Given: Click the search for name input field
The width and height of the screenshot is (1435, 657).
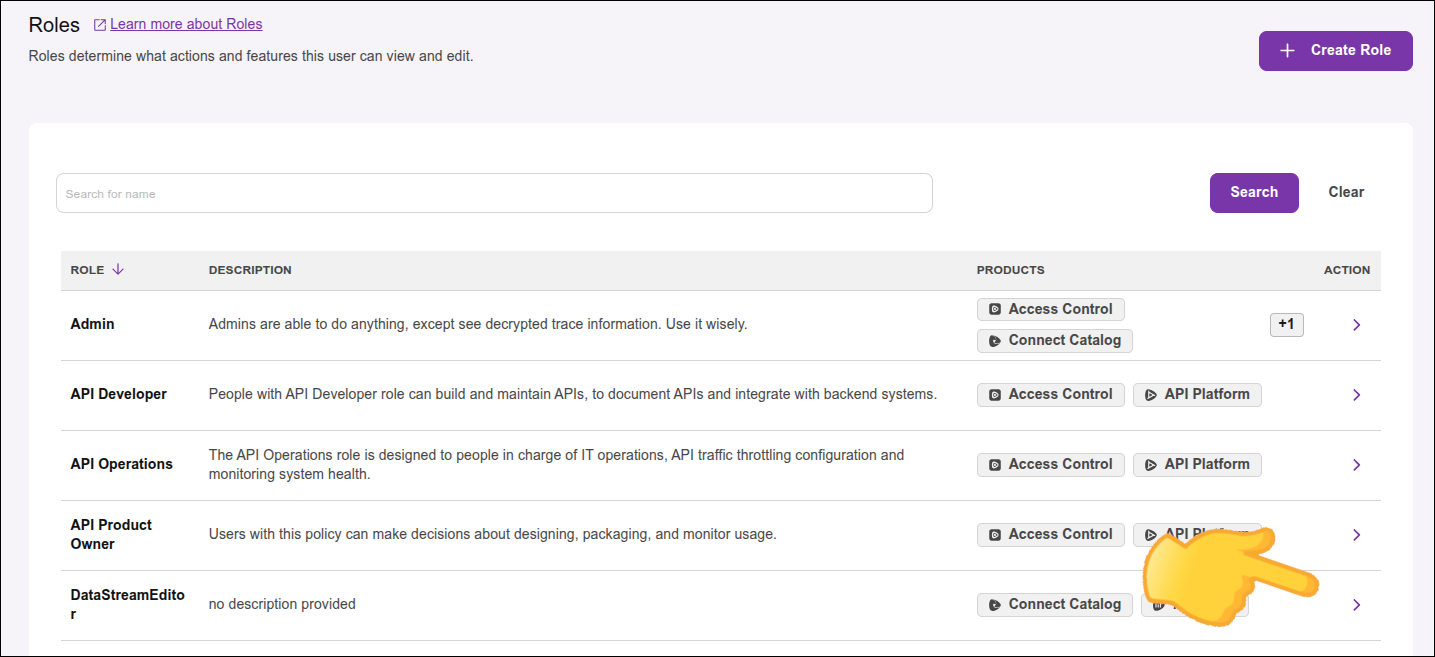Looking at the screenshot, I should 494,192.
